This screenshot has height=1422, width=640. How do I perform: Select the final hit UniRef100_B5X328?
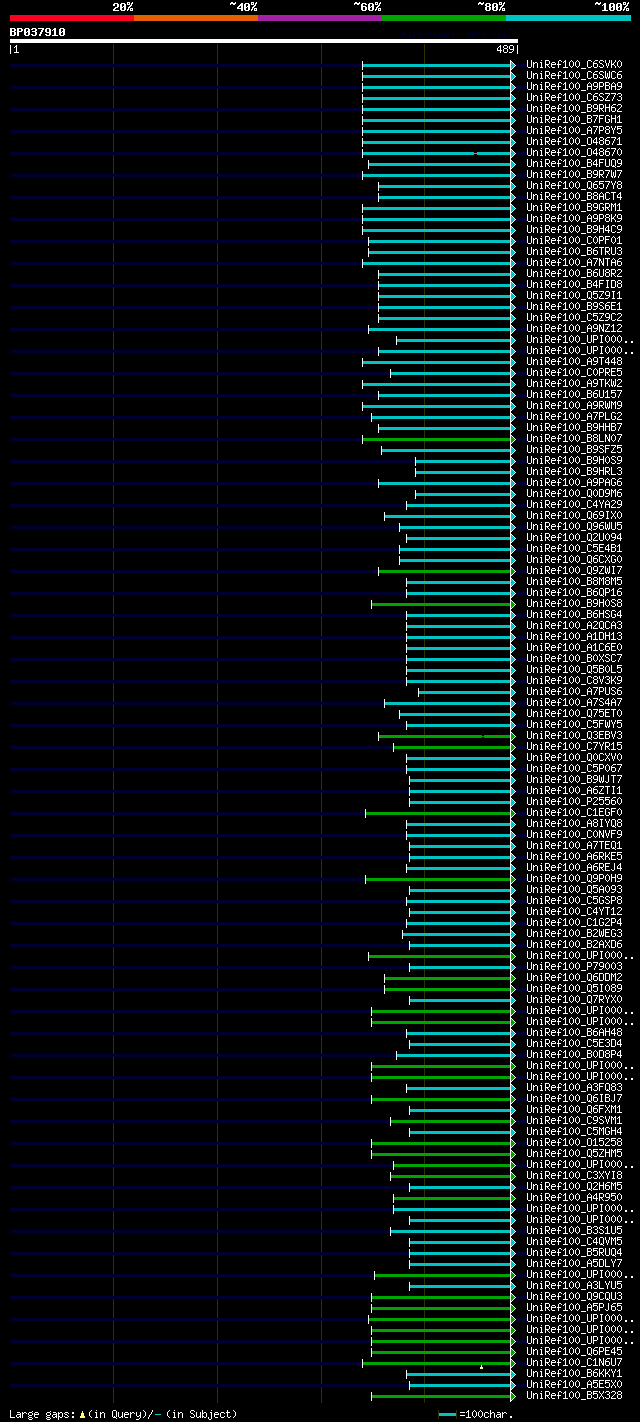(x=574, y=1395)
